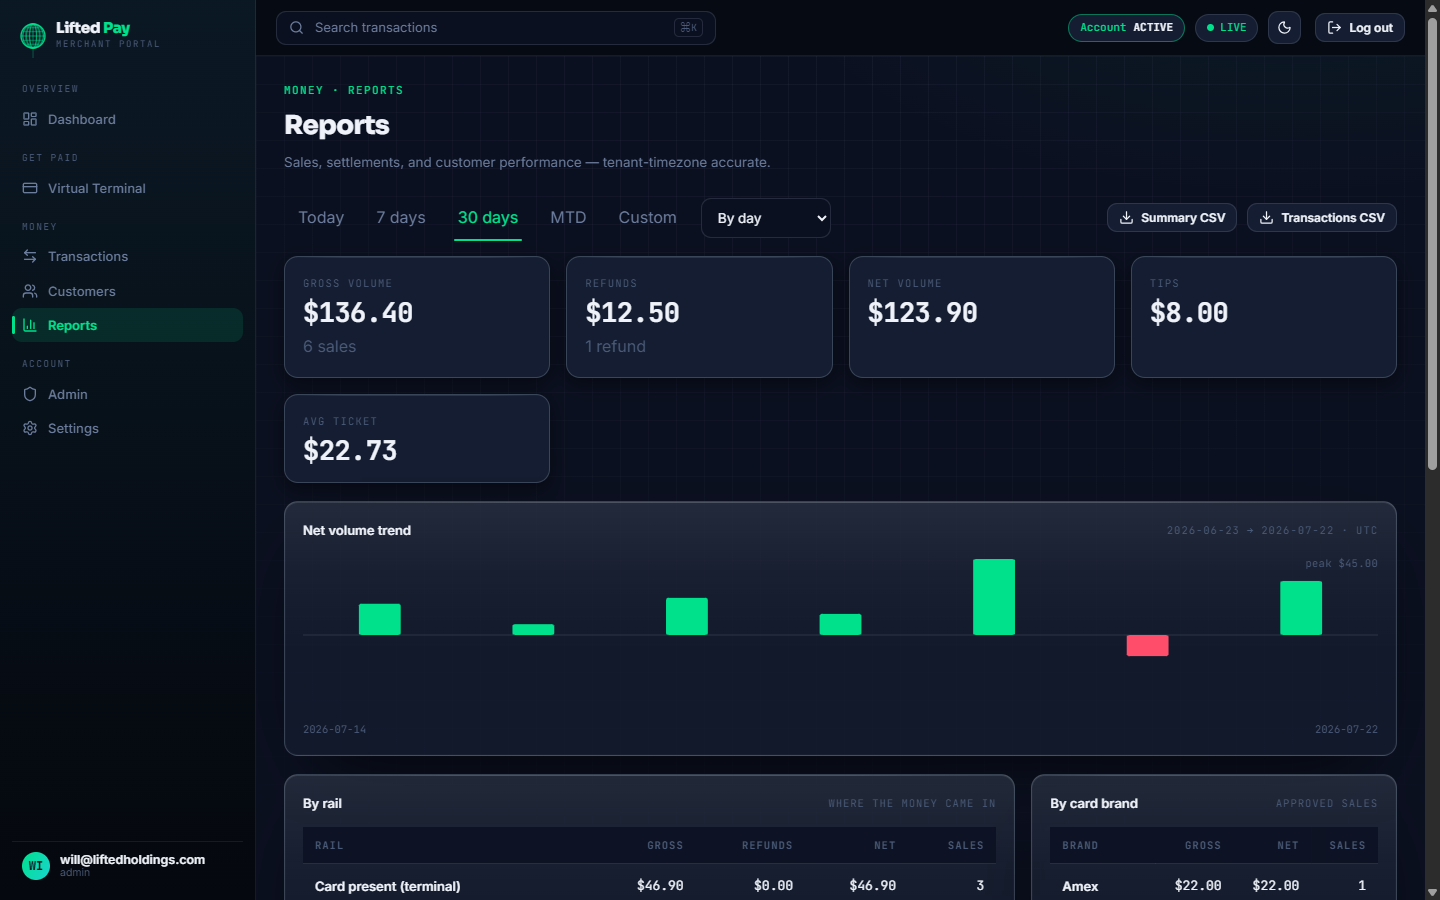Click the Avg Ticket $22.73 card
The image size is (1440, 900).
point(417,439)
